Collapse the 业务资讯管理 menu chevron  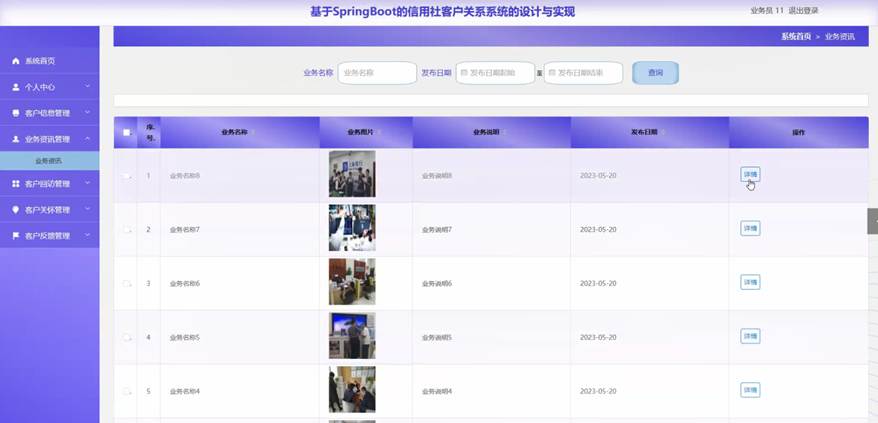pyautogui.click(x=88, y=139)
